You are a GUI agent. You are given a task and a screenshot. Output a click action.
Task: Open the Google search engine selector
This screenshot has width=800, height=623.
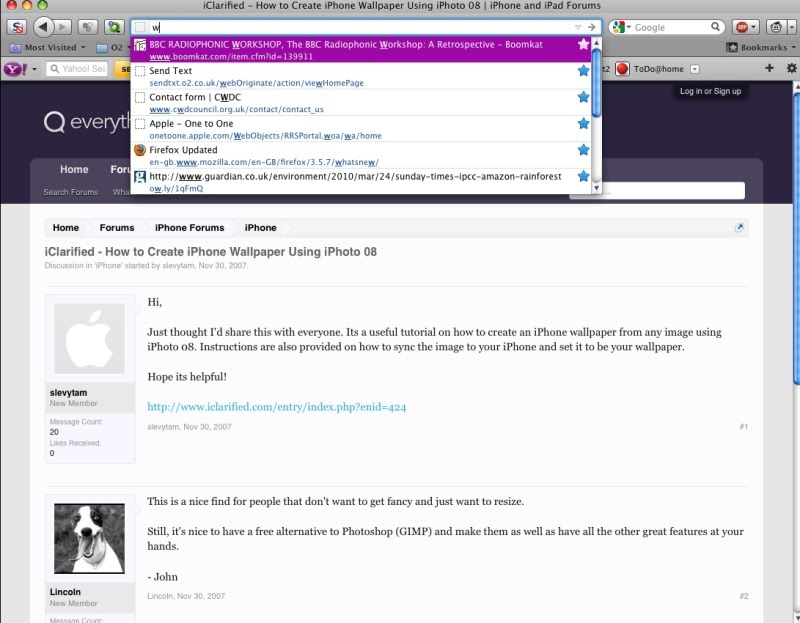pos(621,27)
